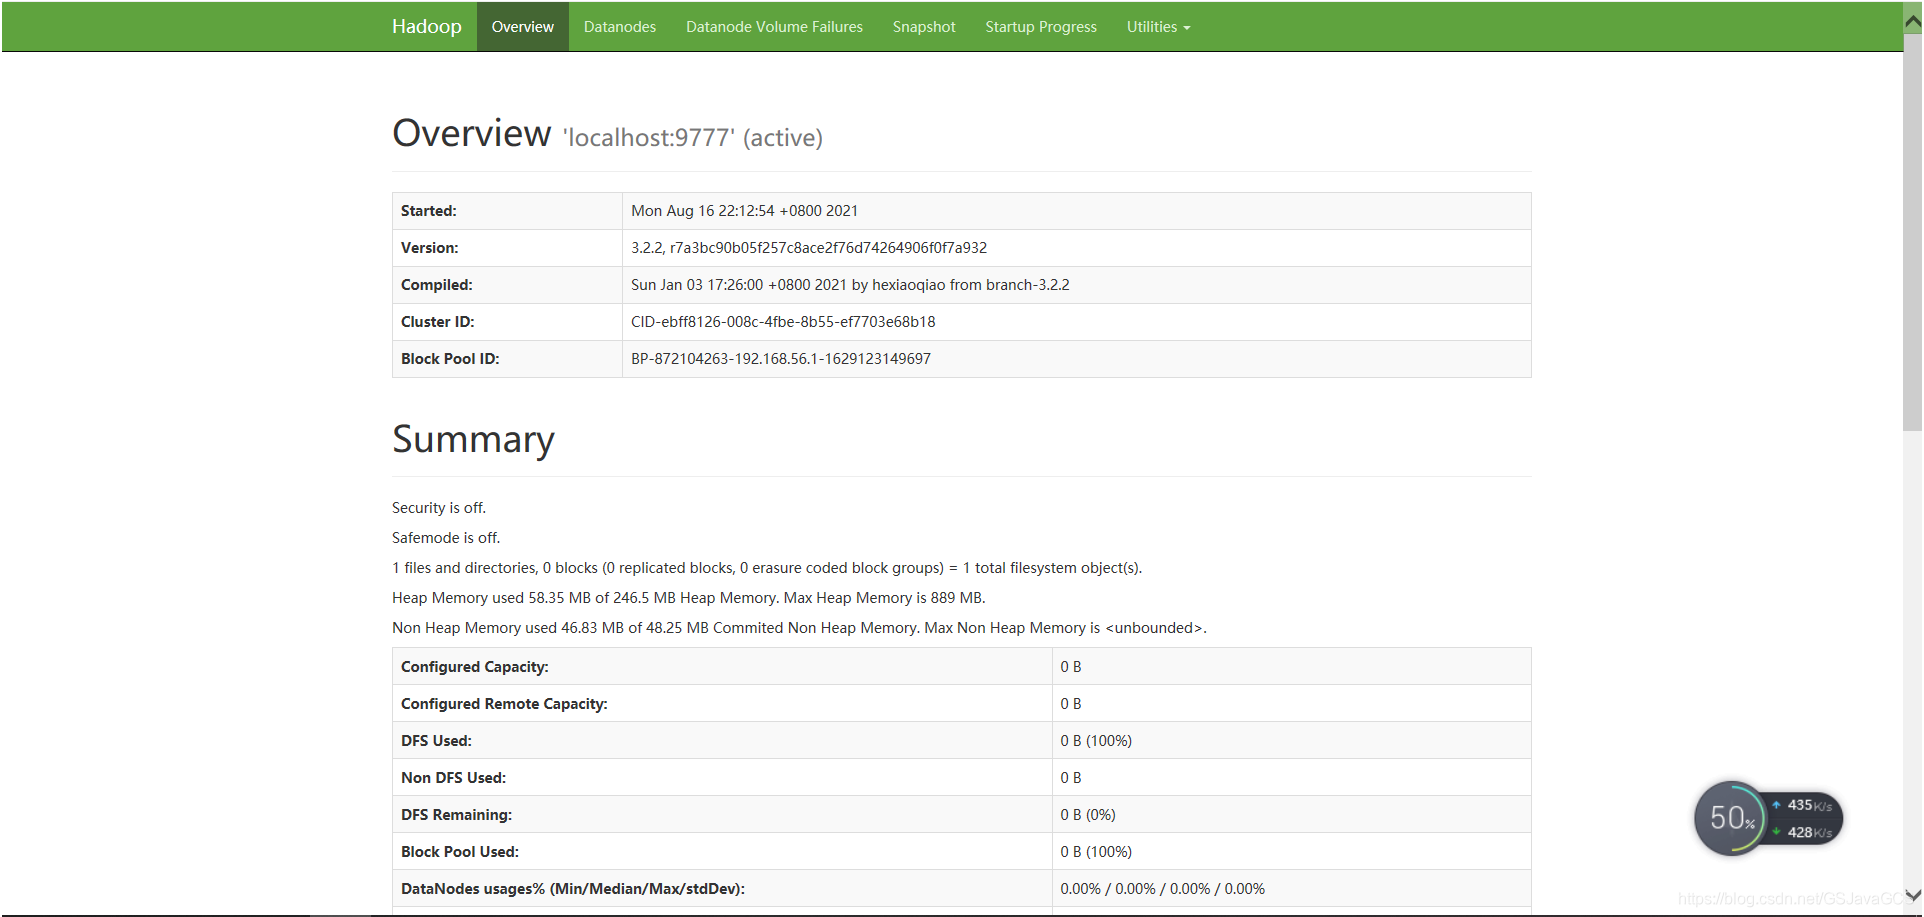Open Datanode Volume Failures tab

tap(774, 27)
